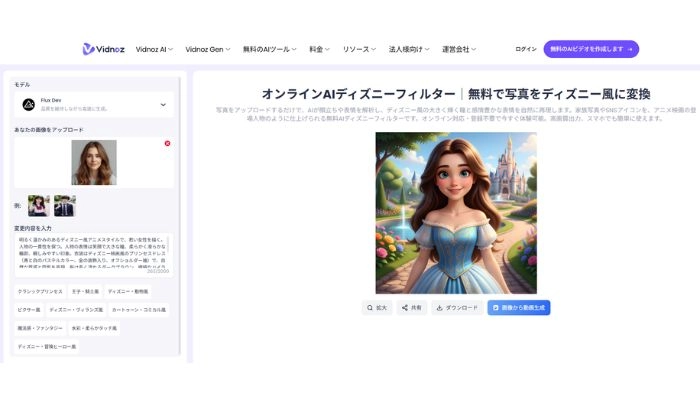Click the uploaded woman portrait photo

tap(94, 162)
